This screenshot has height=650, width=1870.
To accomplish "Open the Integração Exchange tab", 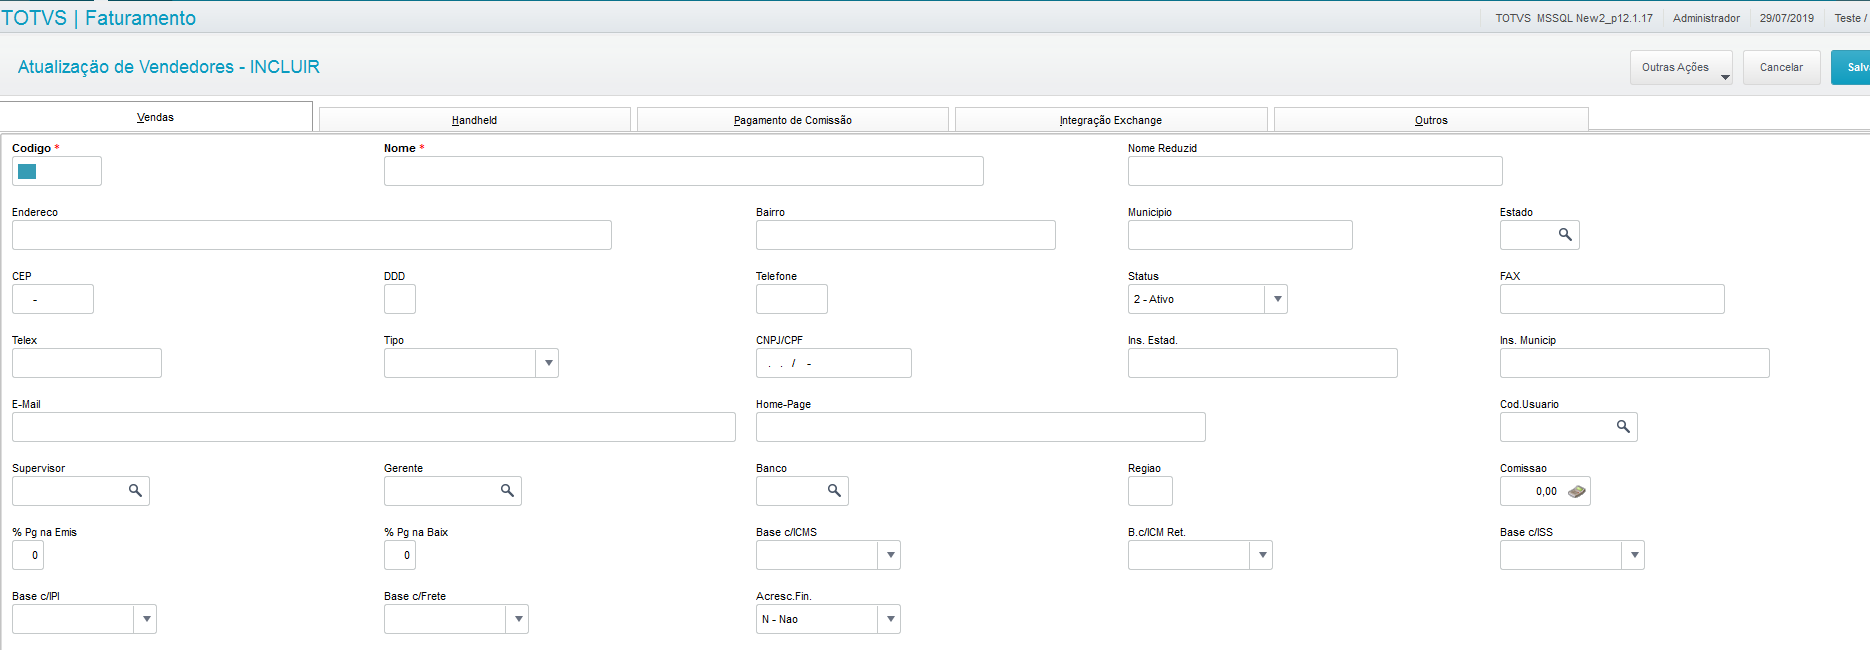I will click(1111, 120).
